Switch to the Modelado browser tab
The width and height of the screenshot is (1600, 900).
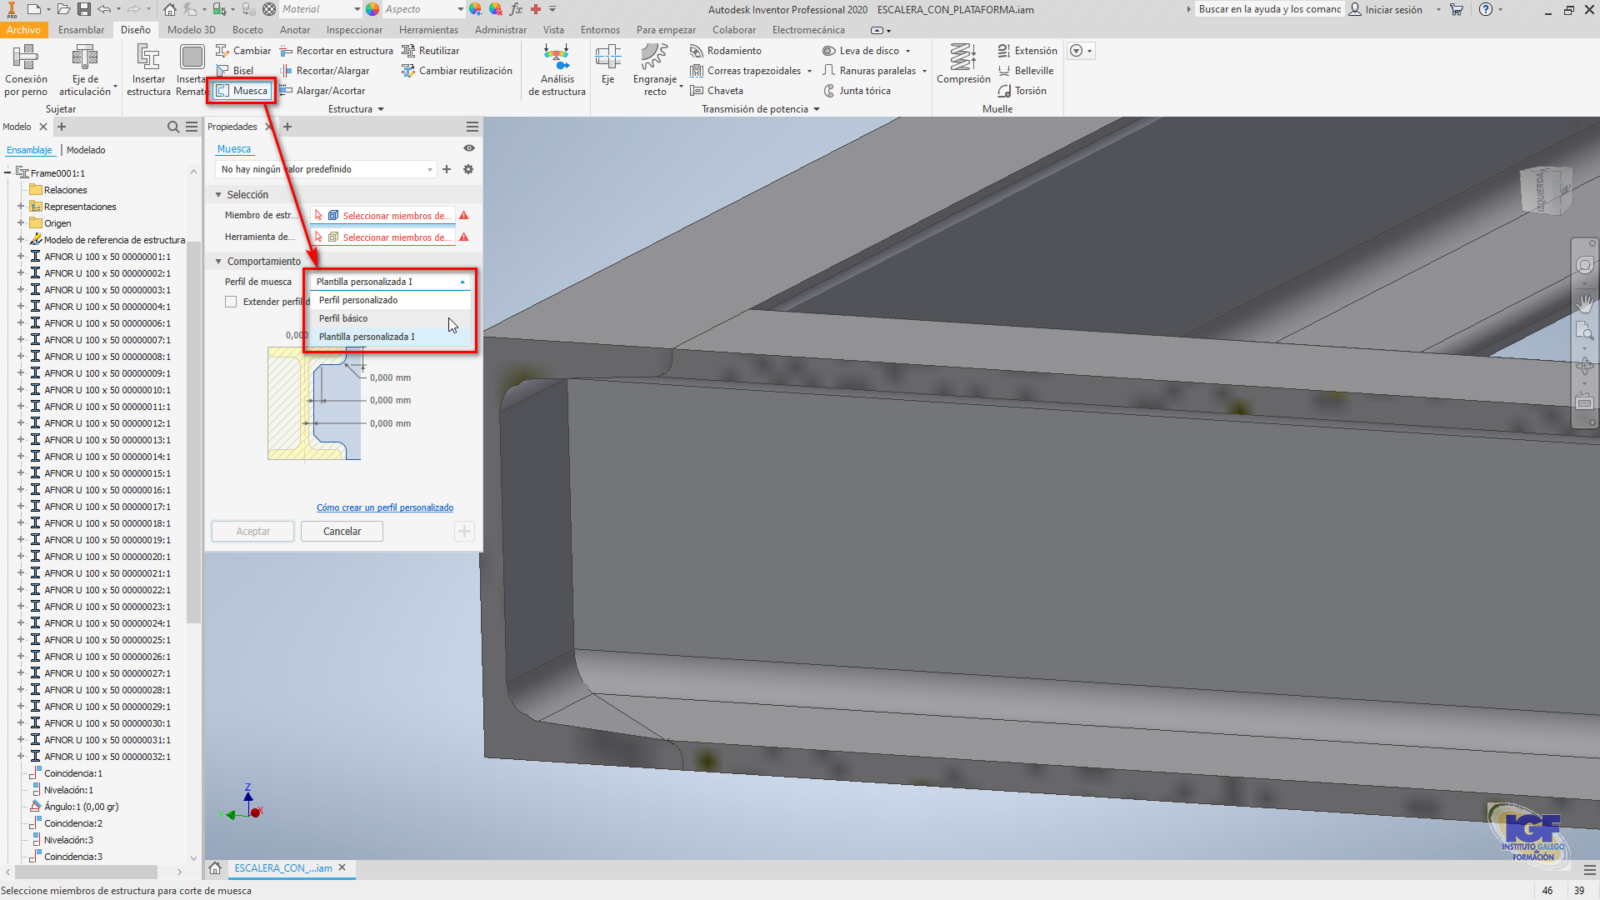(x=86, y=149)
